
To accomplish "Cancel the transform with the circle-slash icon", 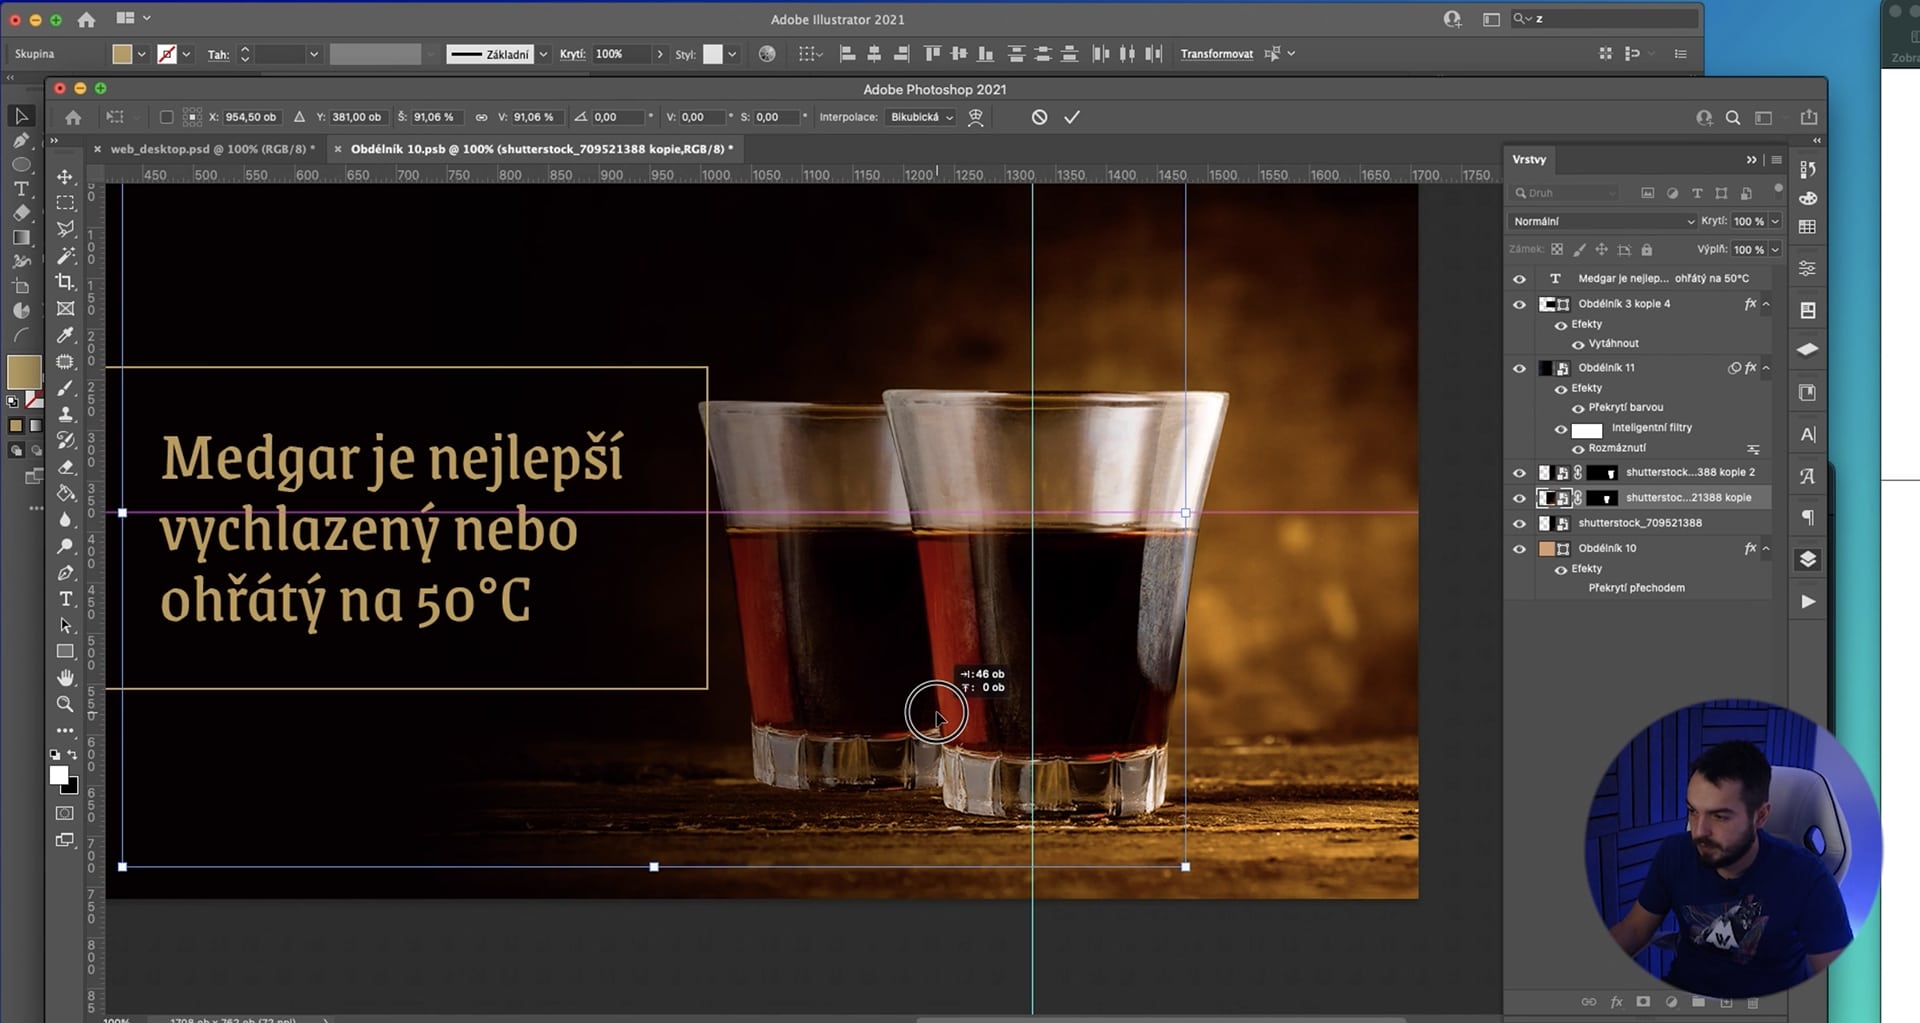I will click(x=1039, y=117).
